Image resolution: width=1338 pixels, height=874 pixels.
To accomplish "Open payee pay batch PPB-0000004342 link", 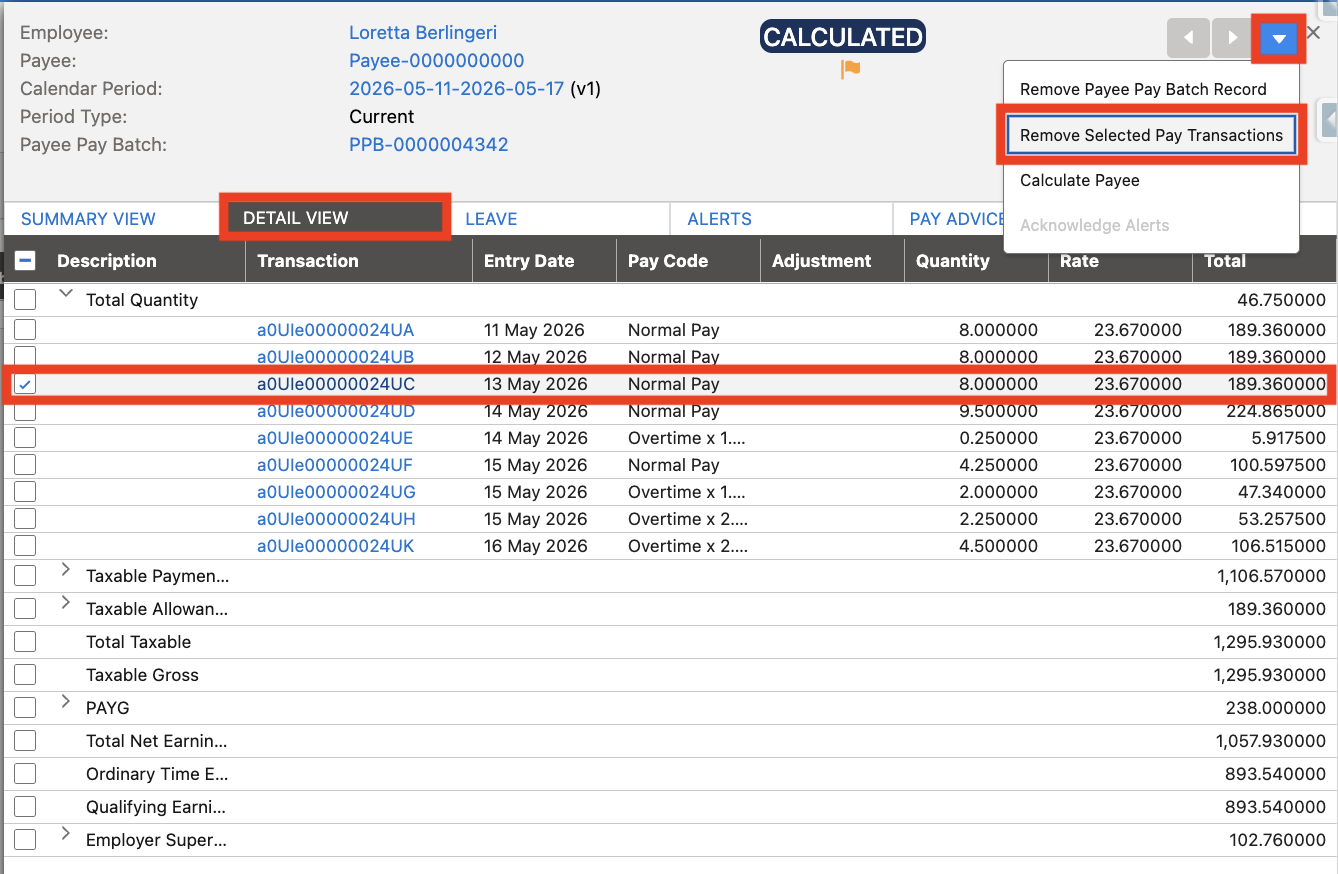I will point(428,145).
